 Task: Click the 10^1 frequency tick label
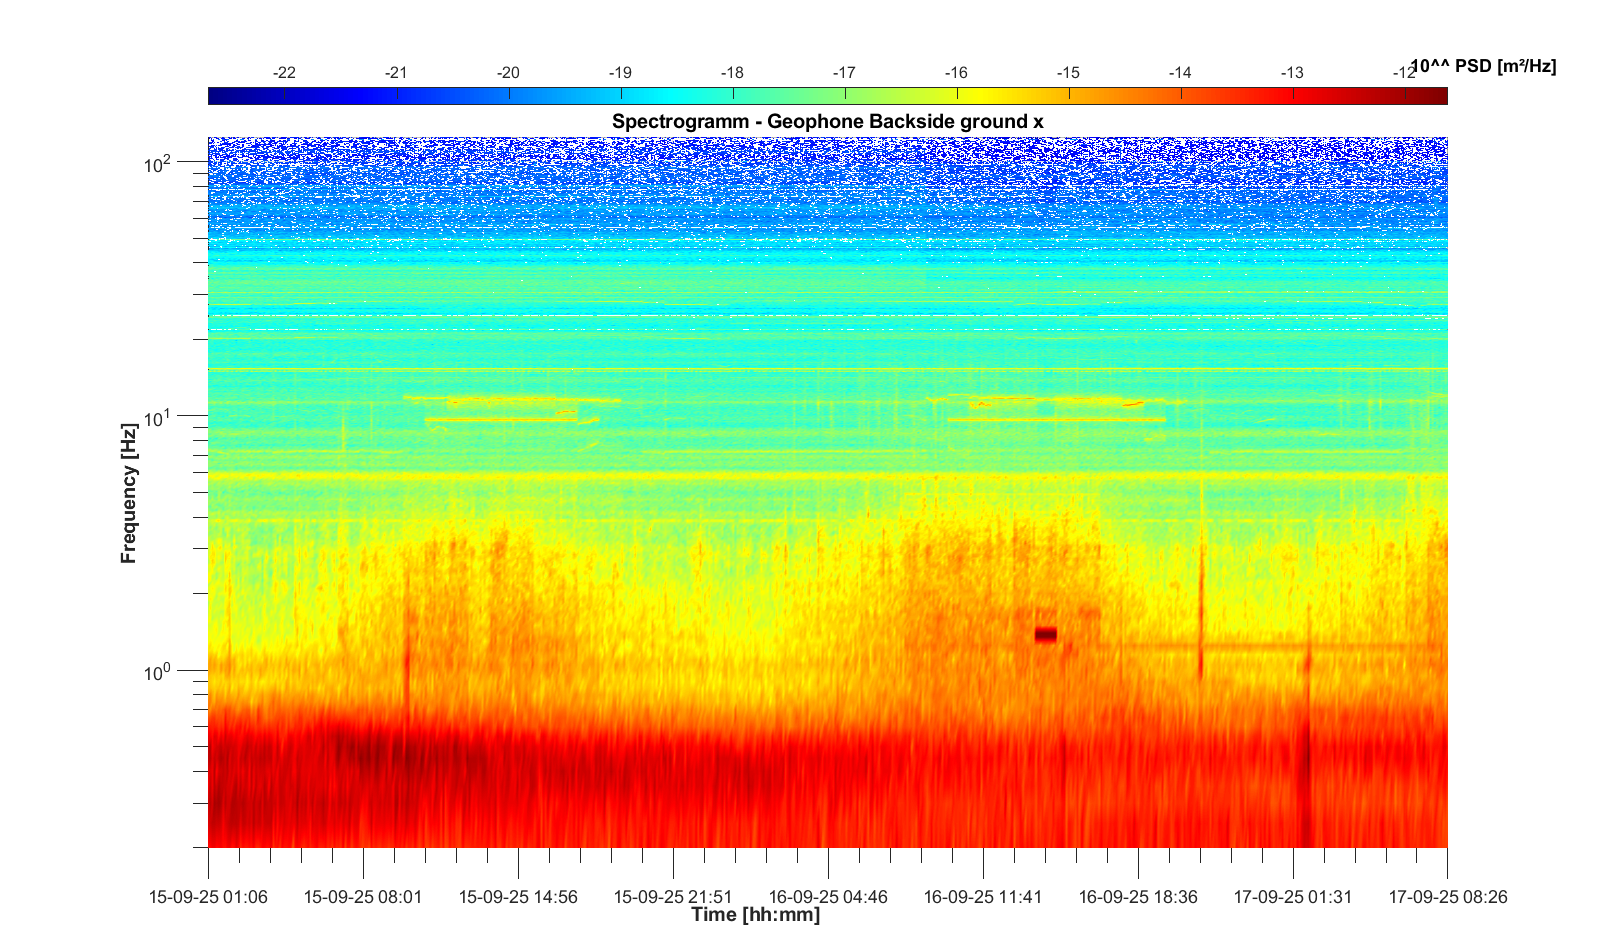click(x=157, y=418)
